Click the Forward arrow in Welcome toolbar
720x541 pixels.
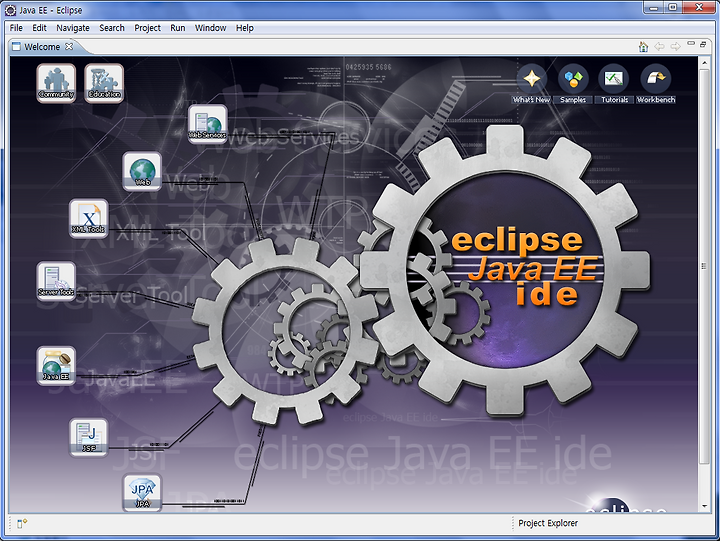(x=675, y=46)
